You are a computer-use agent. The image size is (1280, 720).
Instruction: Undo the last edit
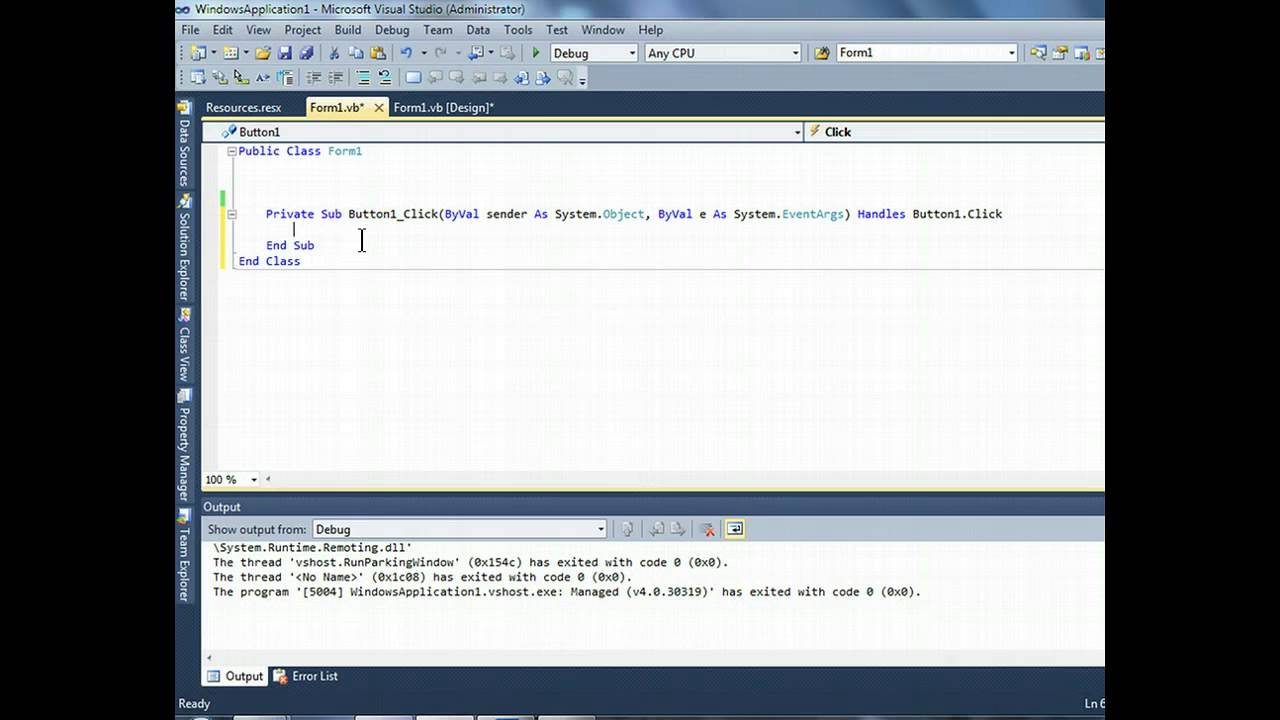coord(406,53)
